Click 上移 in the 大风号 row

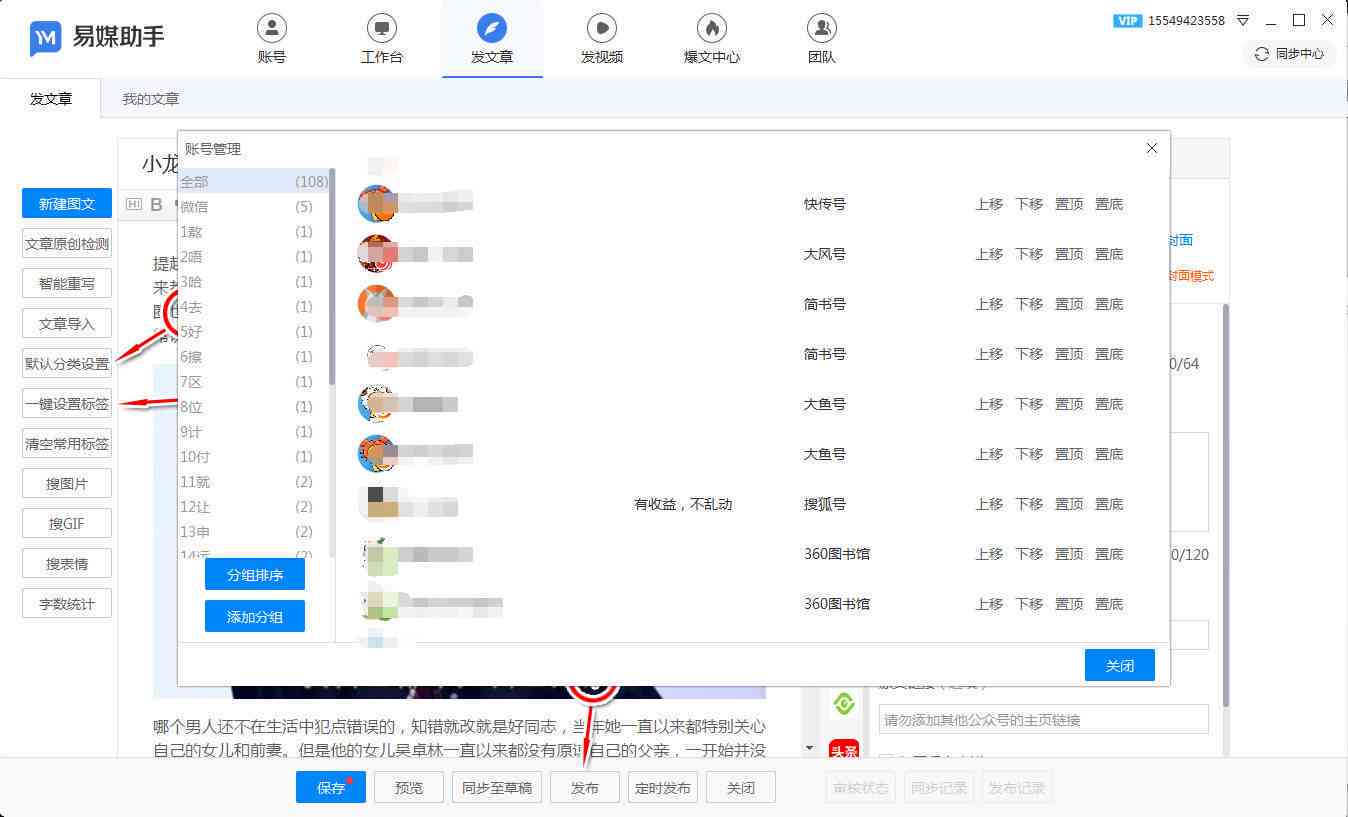pos(989,254)
